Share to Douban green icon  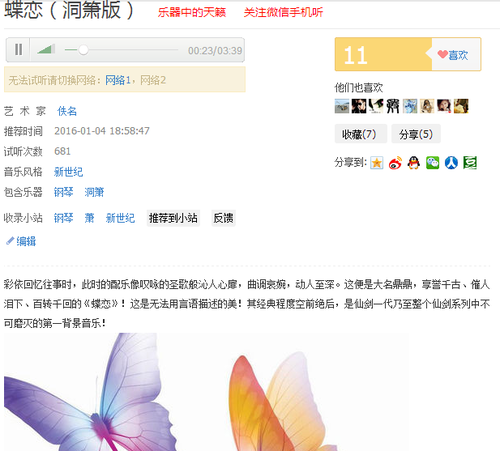[470, 163]
